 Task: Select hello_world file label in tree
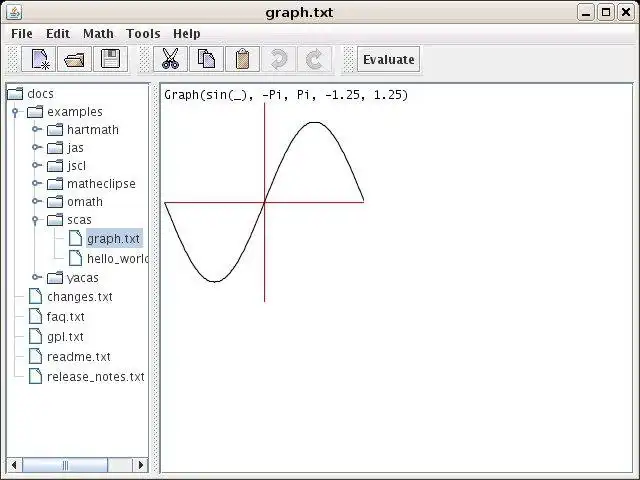tap(118, 258)
